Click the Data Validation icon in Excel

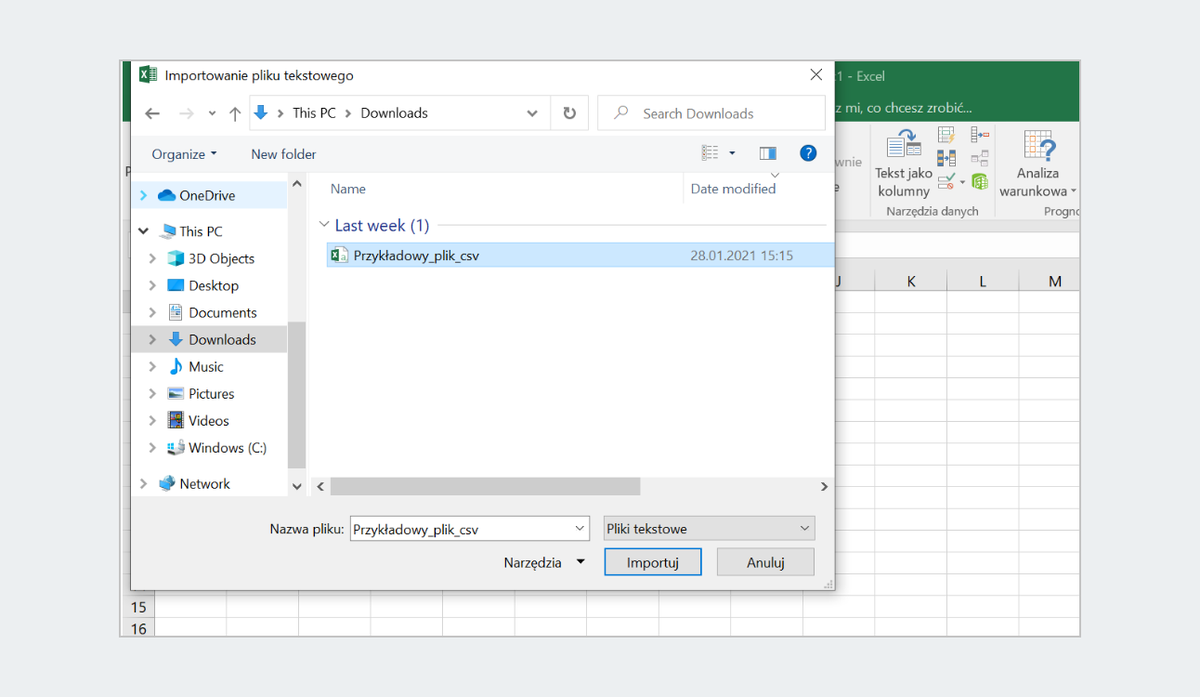pyautogui.click(x=946, y=181)
